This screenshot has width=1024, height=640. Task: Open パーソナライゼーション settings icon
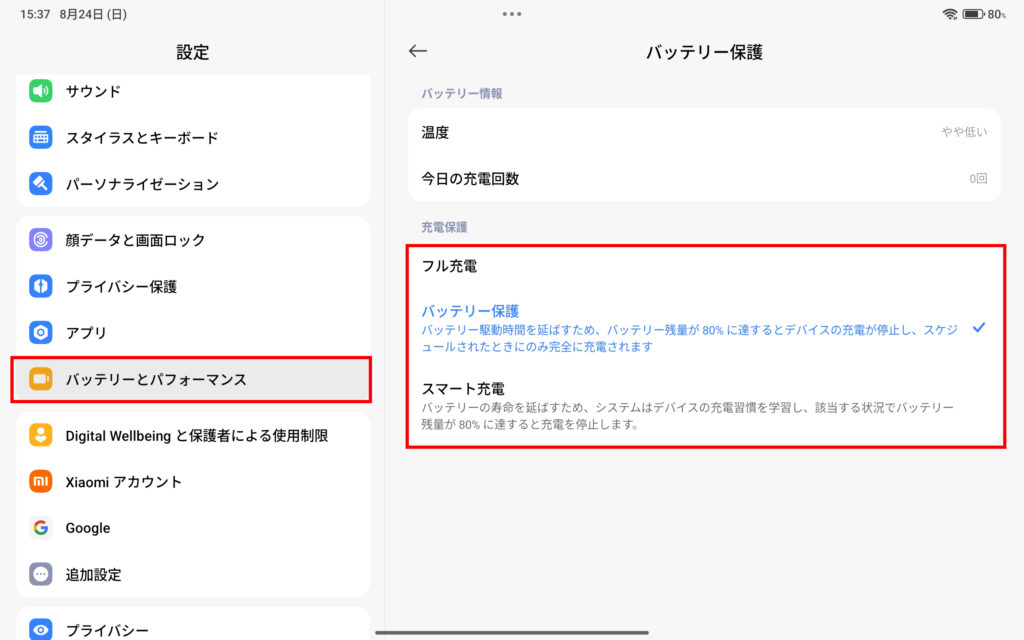coord(40,183)
